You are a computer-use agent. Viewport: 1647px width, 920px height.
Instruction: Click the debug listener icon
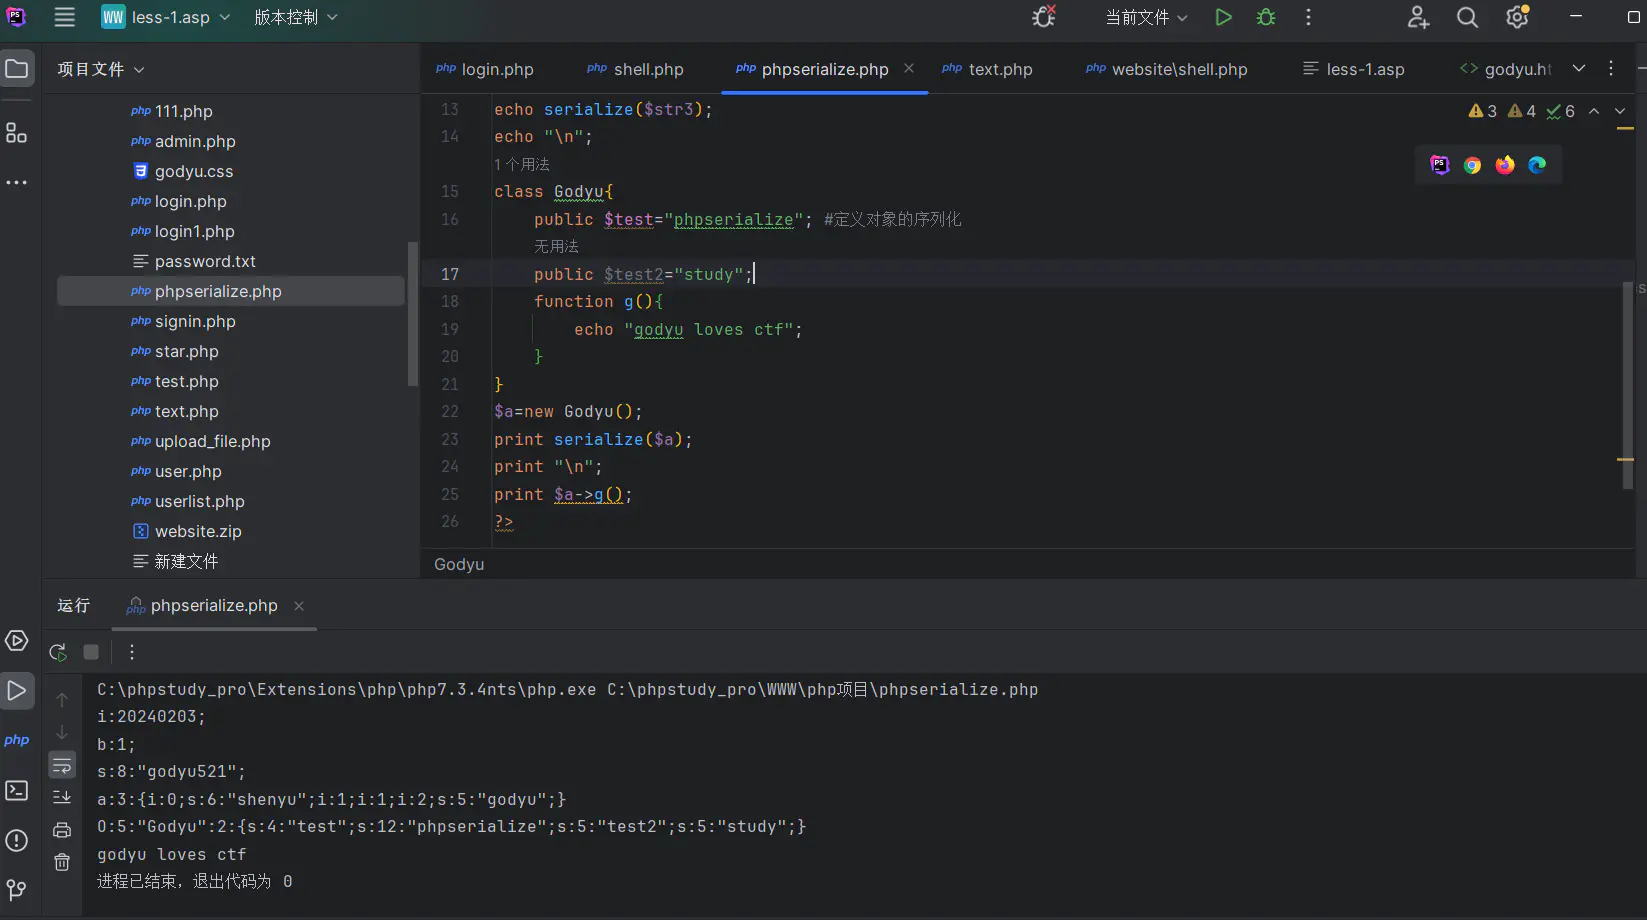(x=1044, y=17)
